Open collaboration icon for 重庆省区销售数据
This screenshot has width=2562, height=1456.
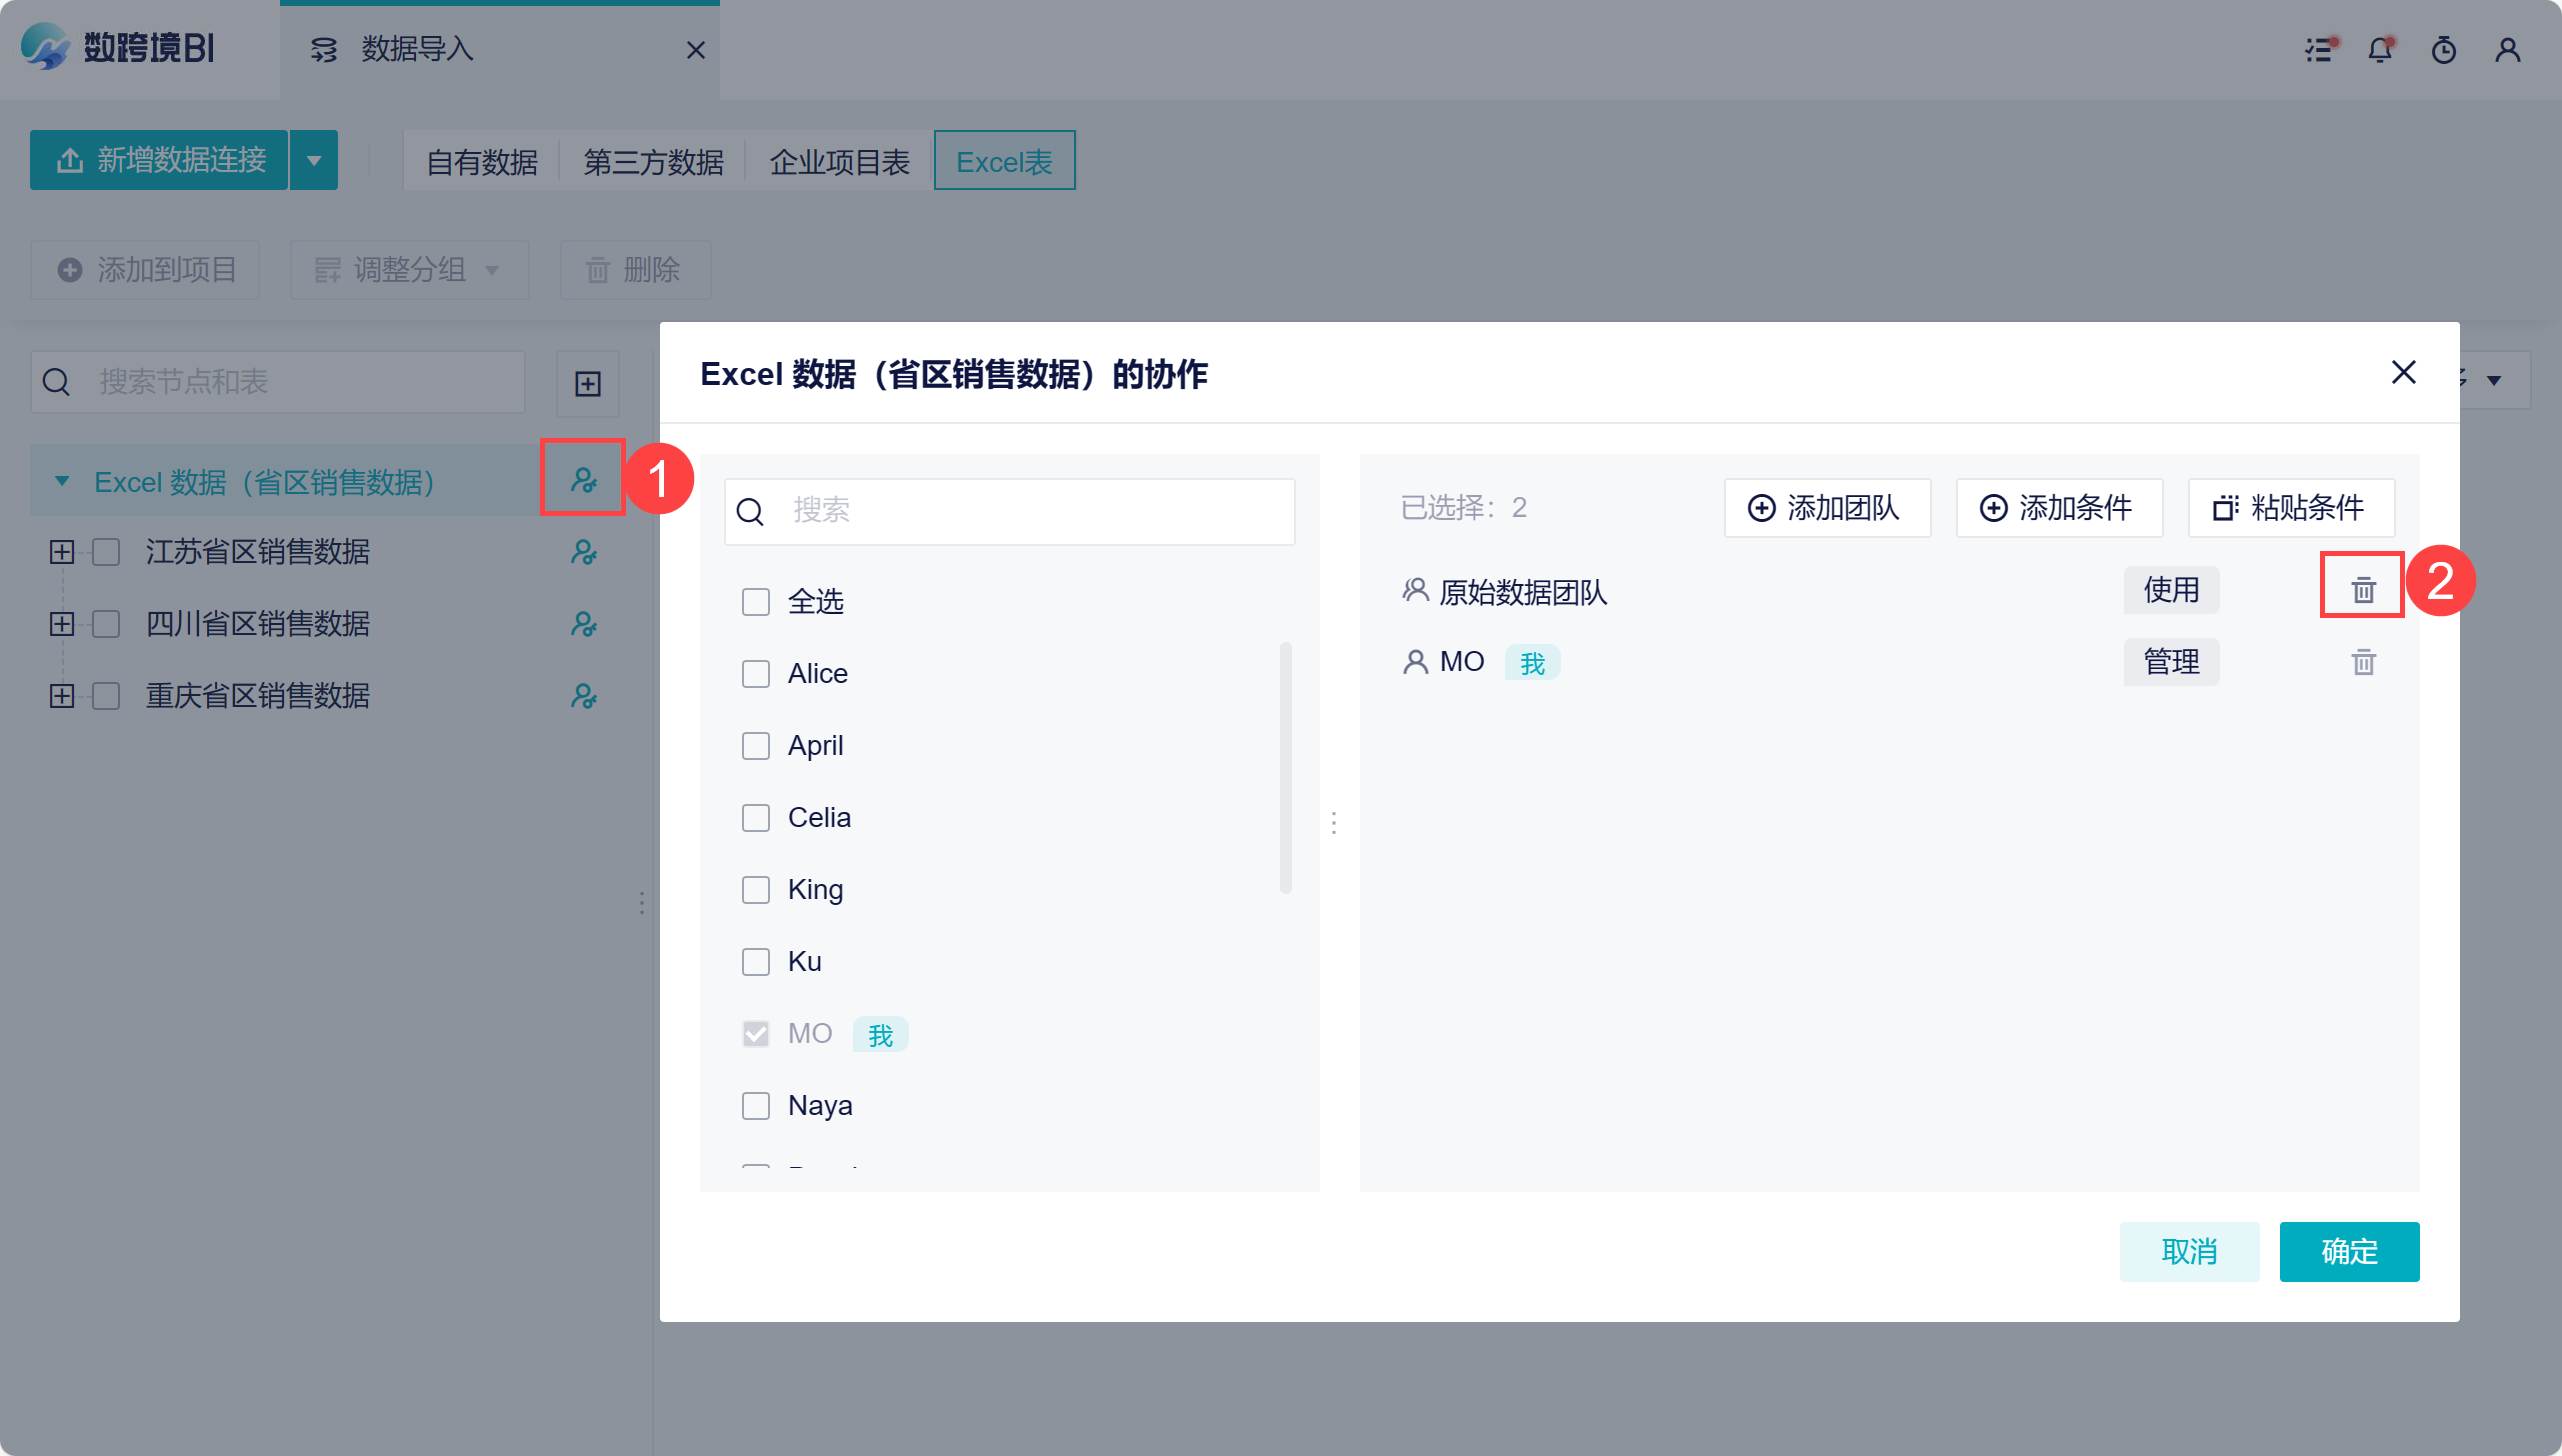click(583, 696)
